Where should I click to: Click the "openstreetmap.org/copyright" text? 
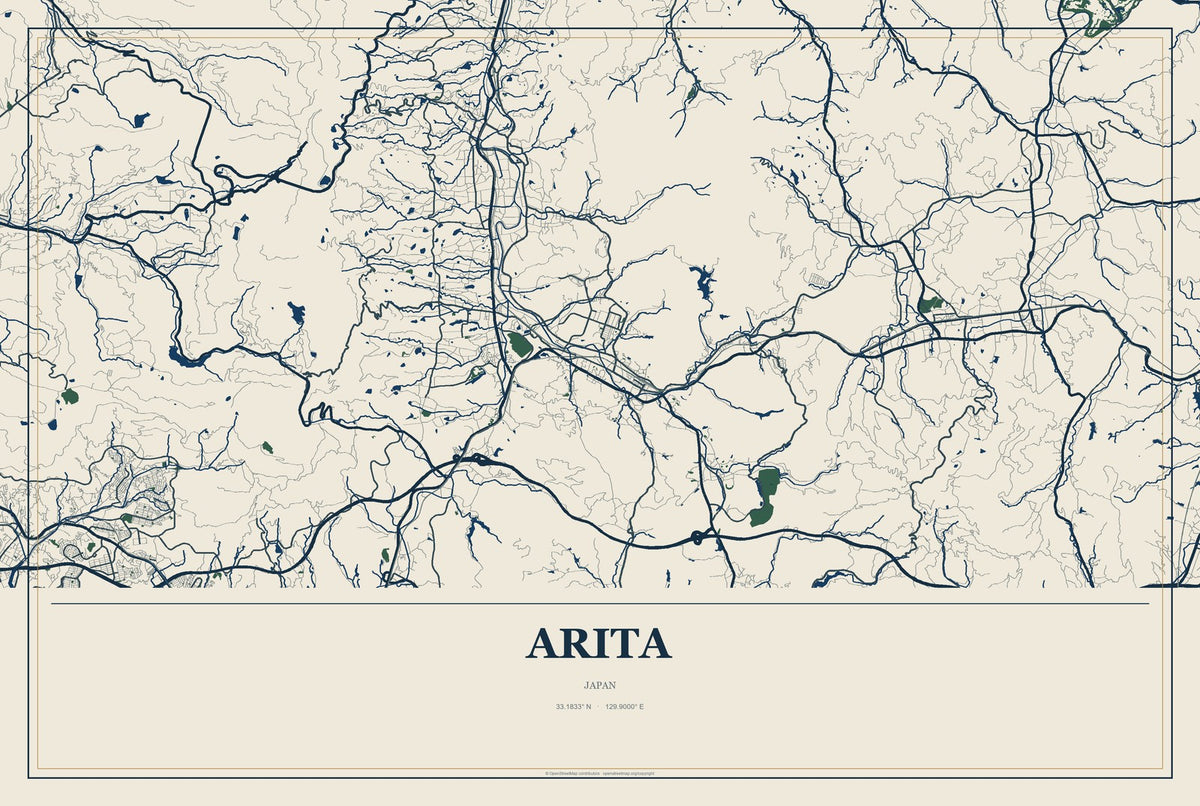(x=628, y=774)
